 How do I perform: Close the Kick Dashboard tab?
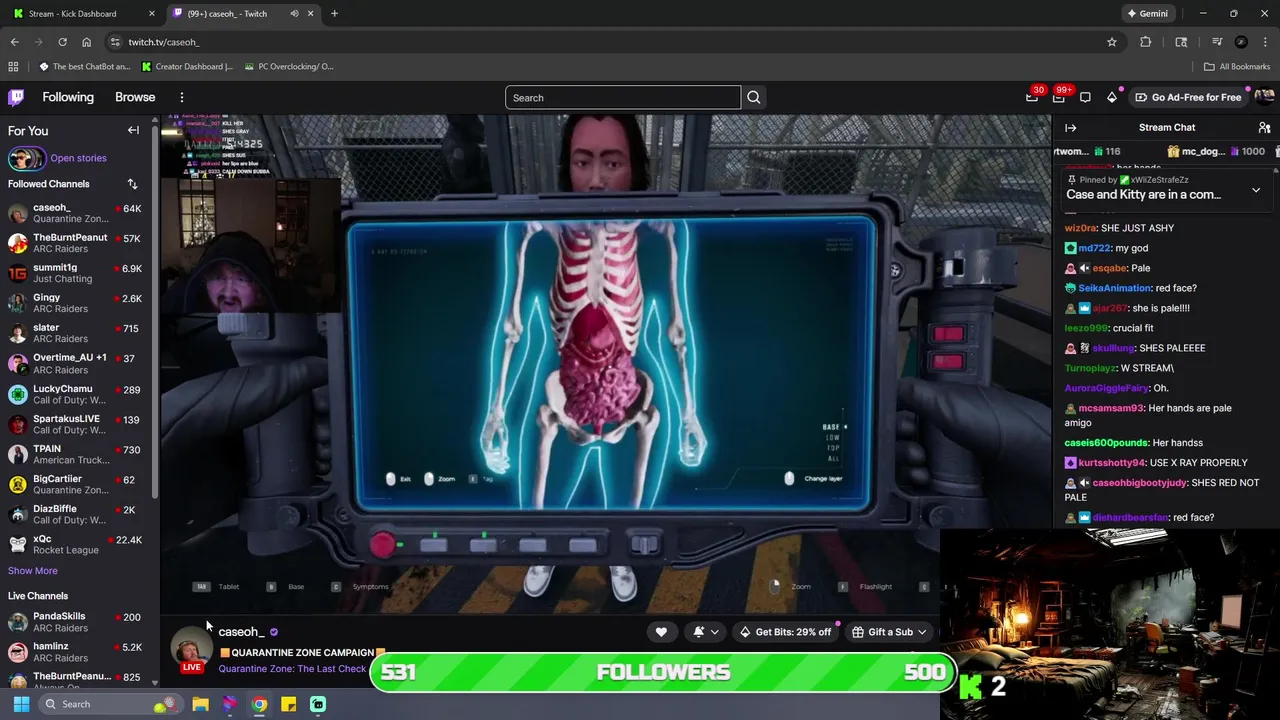click(152, 14)
